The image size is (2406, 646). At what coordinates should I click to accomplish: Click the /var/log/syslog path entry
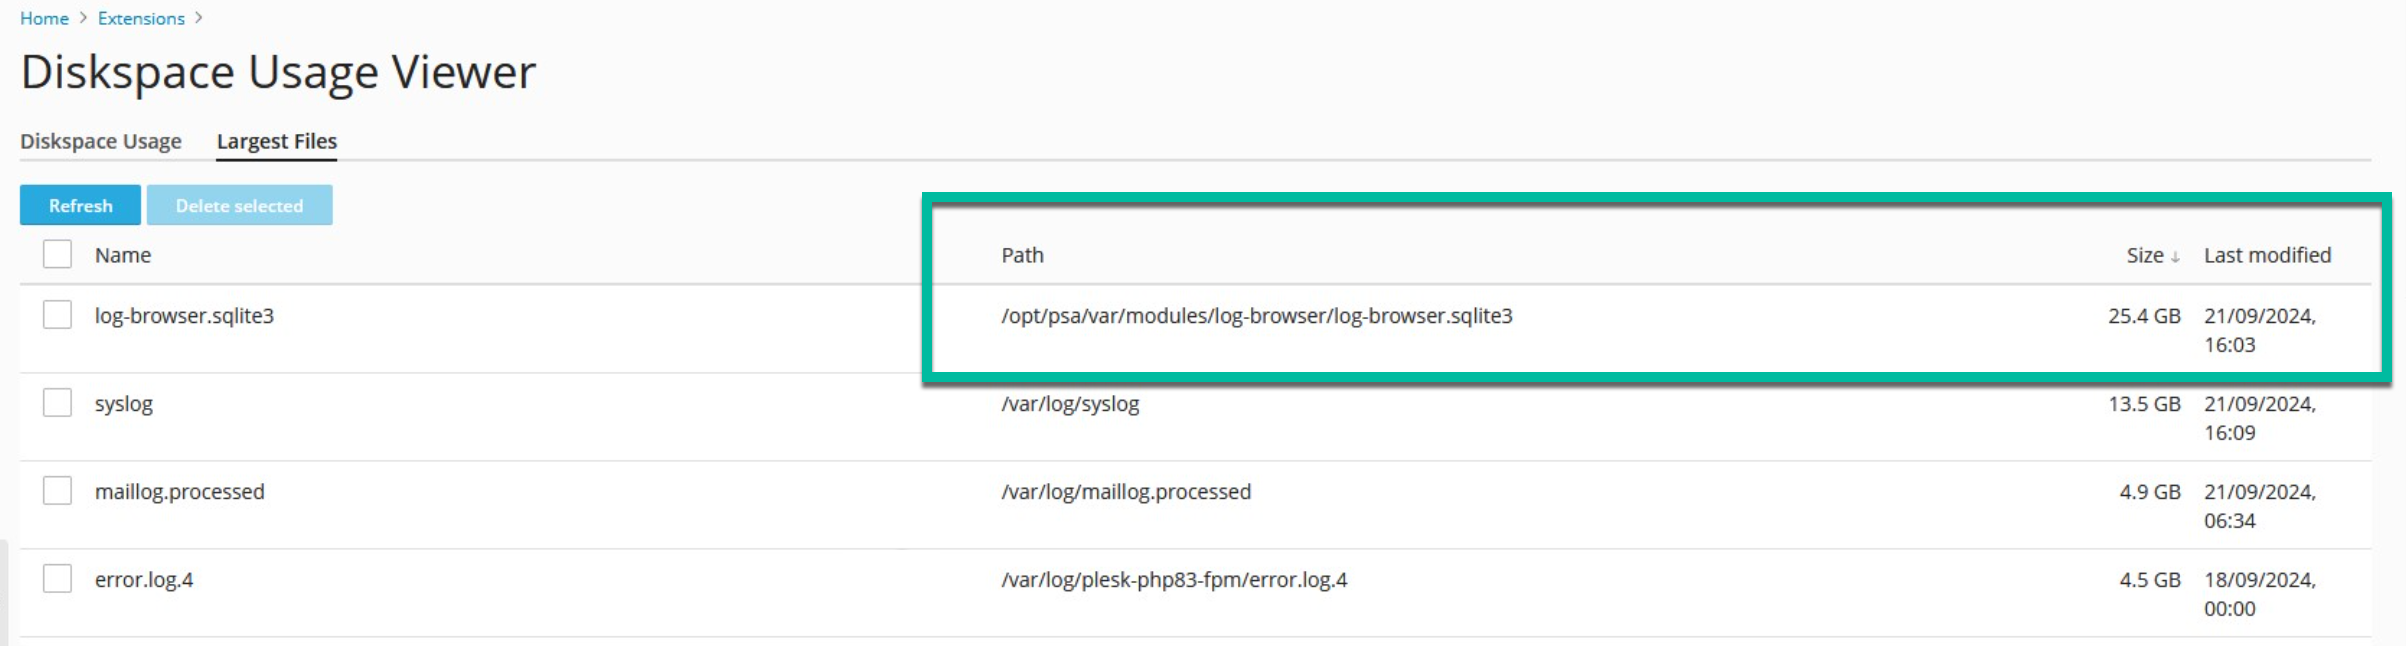point(1070,404)
